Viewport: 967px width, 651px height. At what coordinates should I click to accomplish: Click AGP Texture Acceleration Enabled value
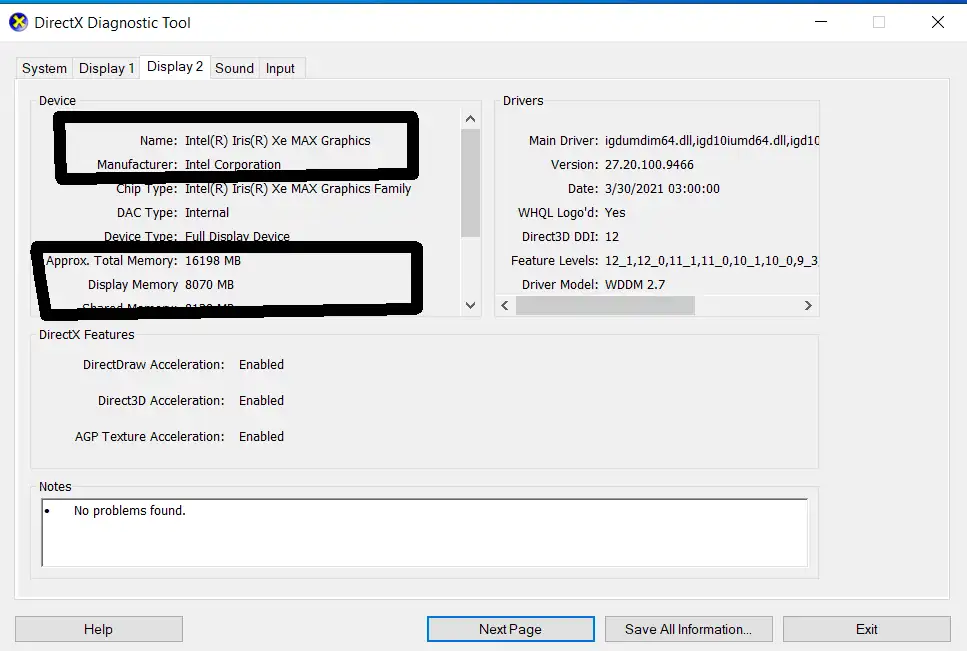261,436
